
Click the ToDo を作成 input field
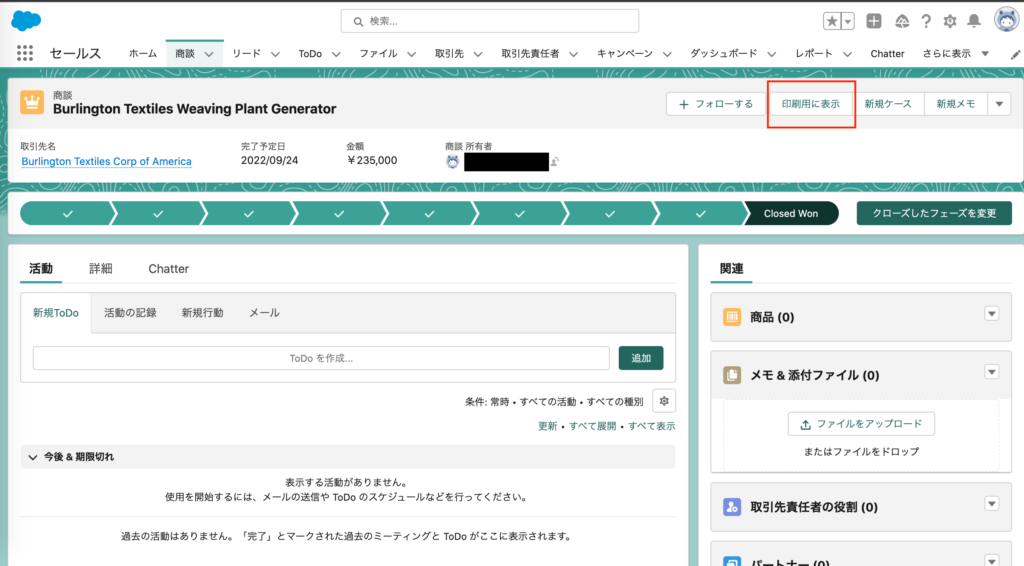[321, 358]
